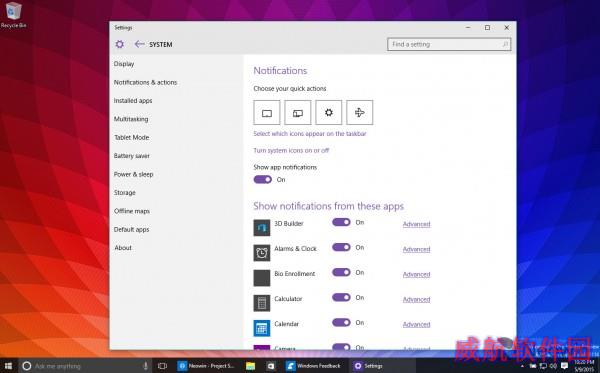Click the Calculator app icon

click(262, 303)
